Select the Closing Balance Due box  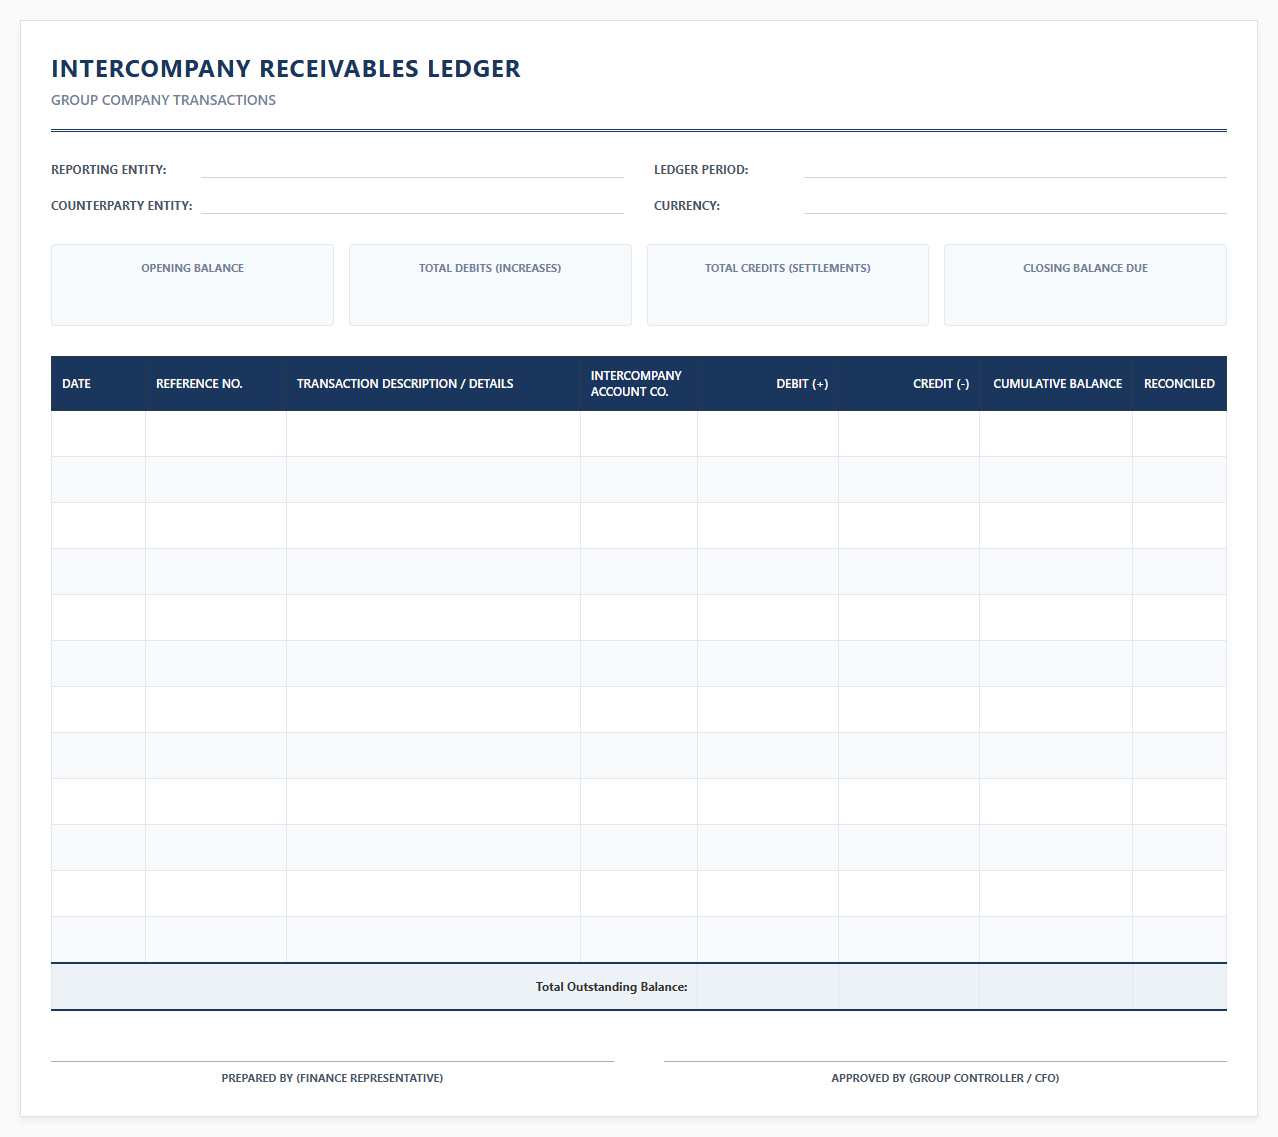coord(1085,285)
